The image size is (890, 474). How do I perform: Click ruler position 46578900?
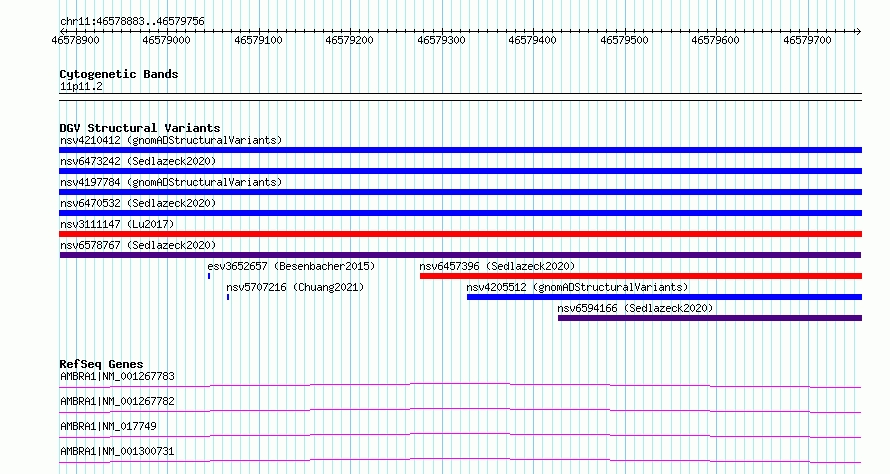(75, 40)
